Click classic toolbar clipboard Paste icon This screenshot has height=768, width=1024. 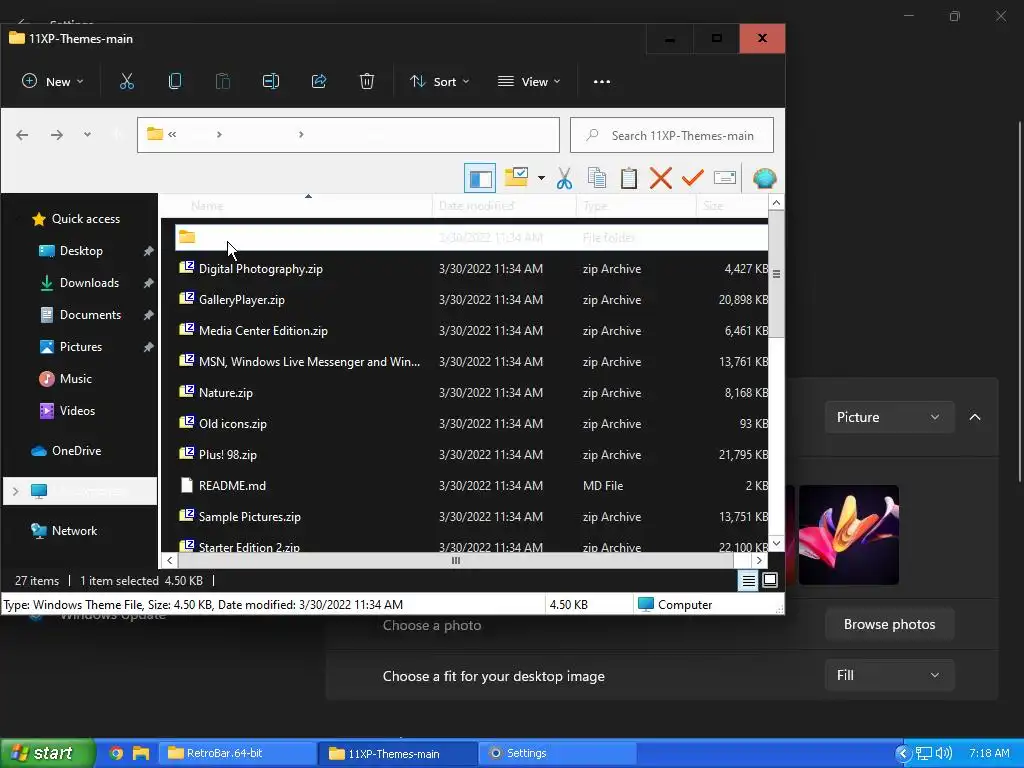628,178
